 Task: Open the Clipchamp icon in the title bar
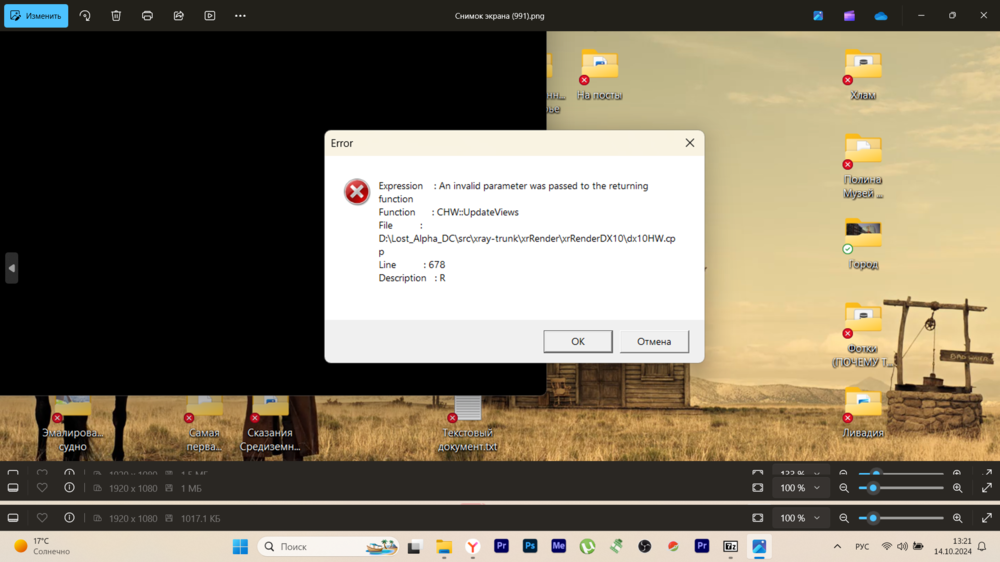coord(849,16)
